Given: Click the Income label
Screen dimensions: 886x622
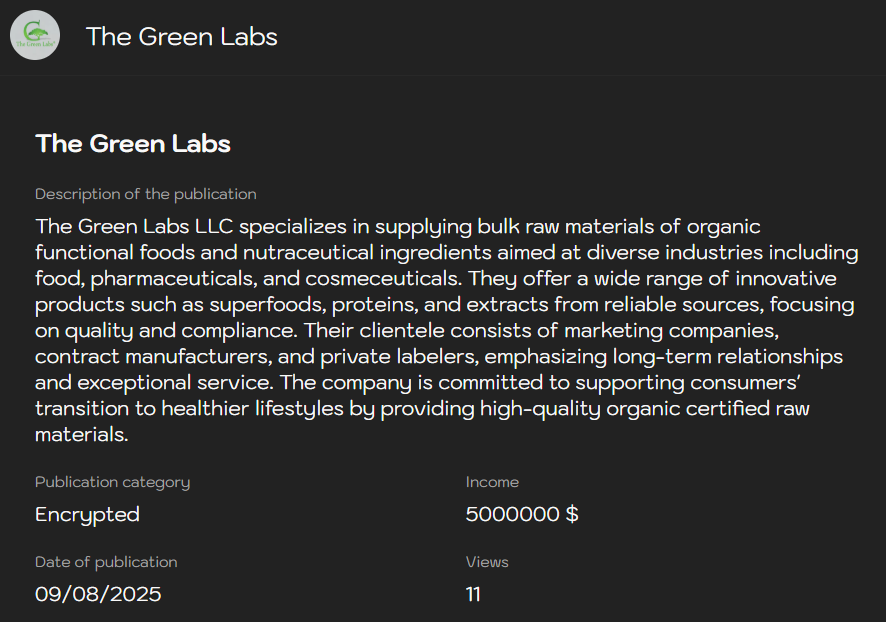Looking at the screenshot, I should click(x=492, y=482).
